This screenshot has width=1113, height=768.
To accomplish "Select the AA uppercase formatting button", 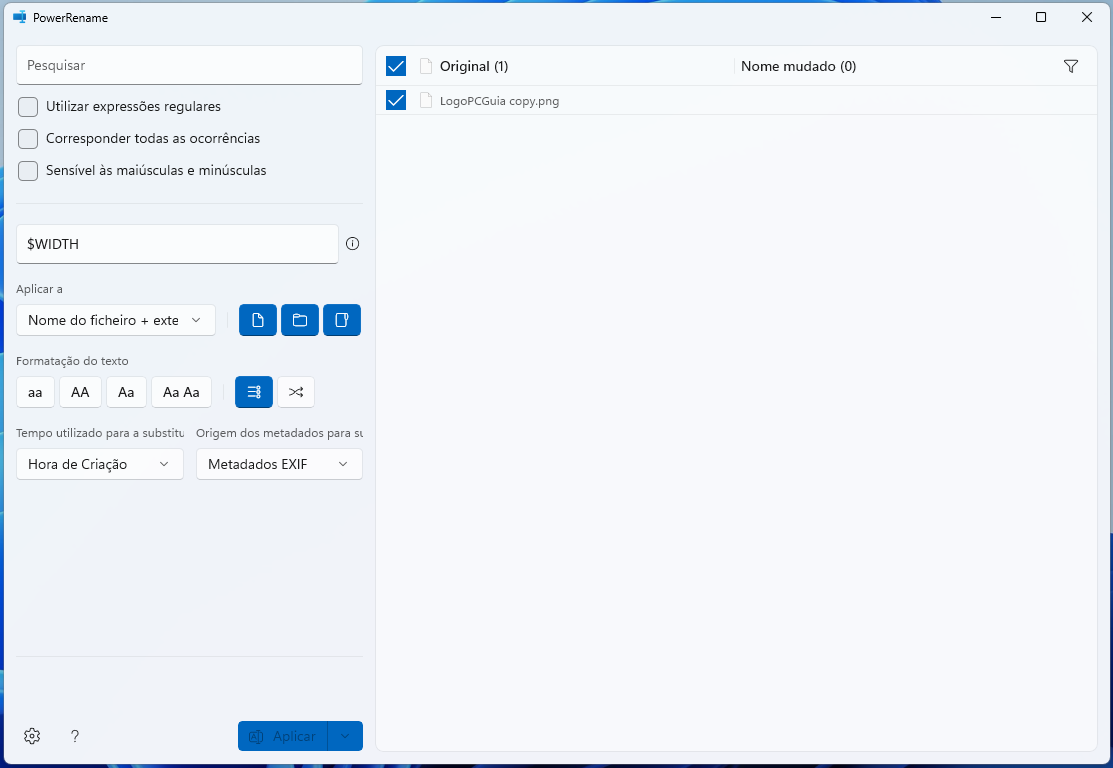I will [80, 392].
